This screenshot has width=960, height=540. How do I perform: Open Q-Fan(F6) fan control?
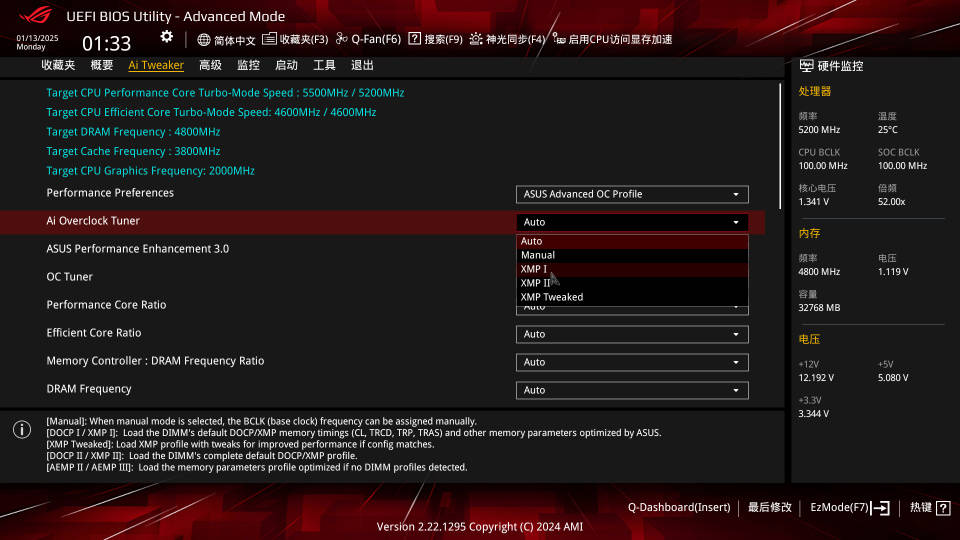369,39
